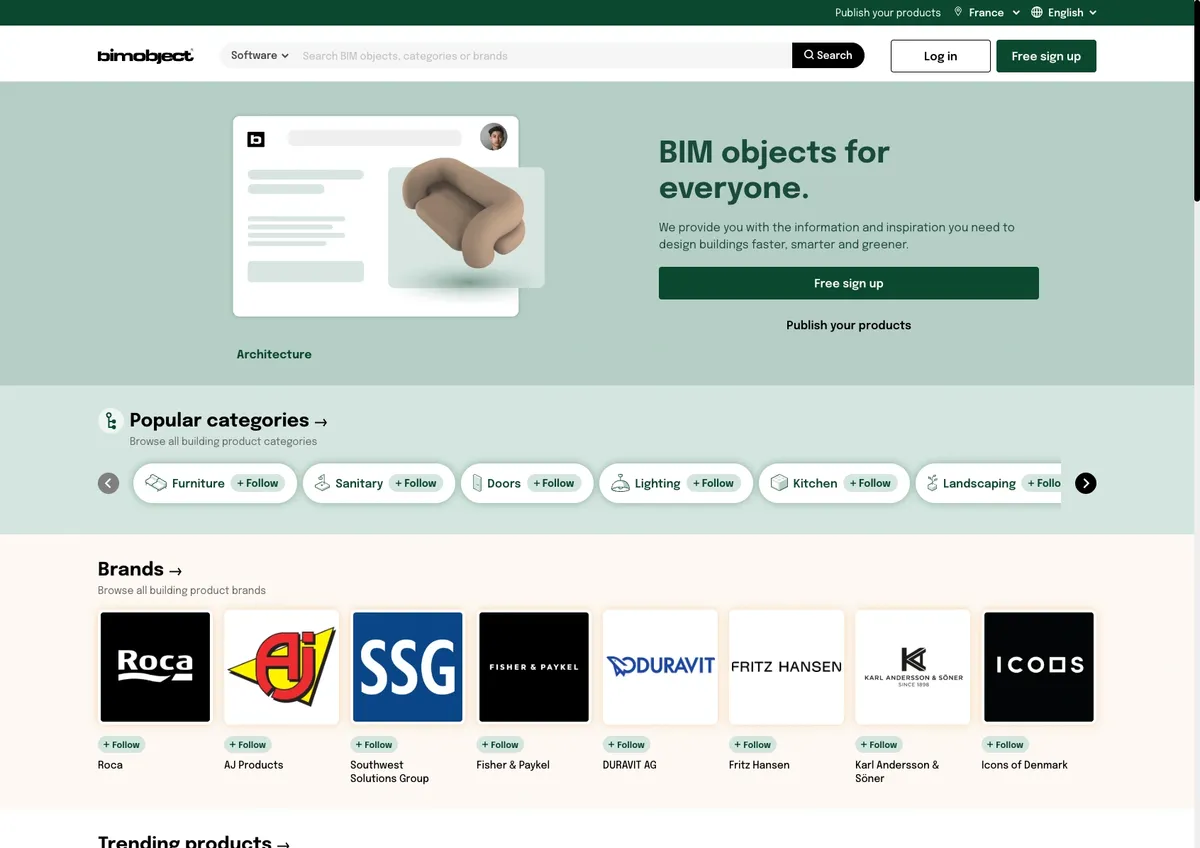This screenshot has height=848, width=1200.
Task: Follow the Furniture category
Action: point(258,483)
